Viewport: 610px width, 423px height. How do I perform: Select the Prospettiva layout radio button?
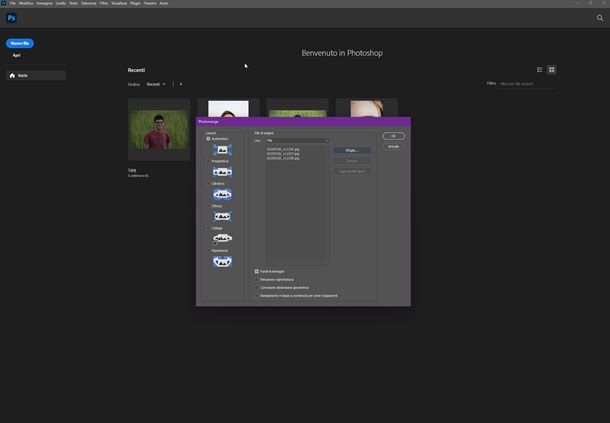pos(208,161)
